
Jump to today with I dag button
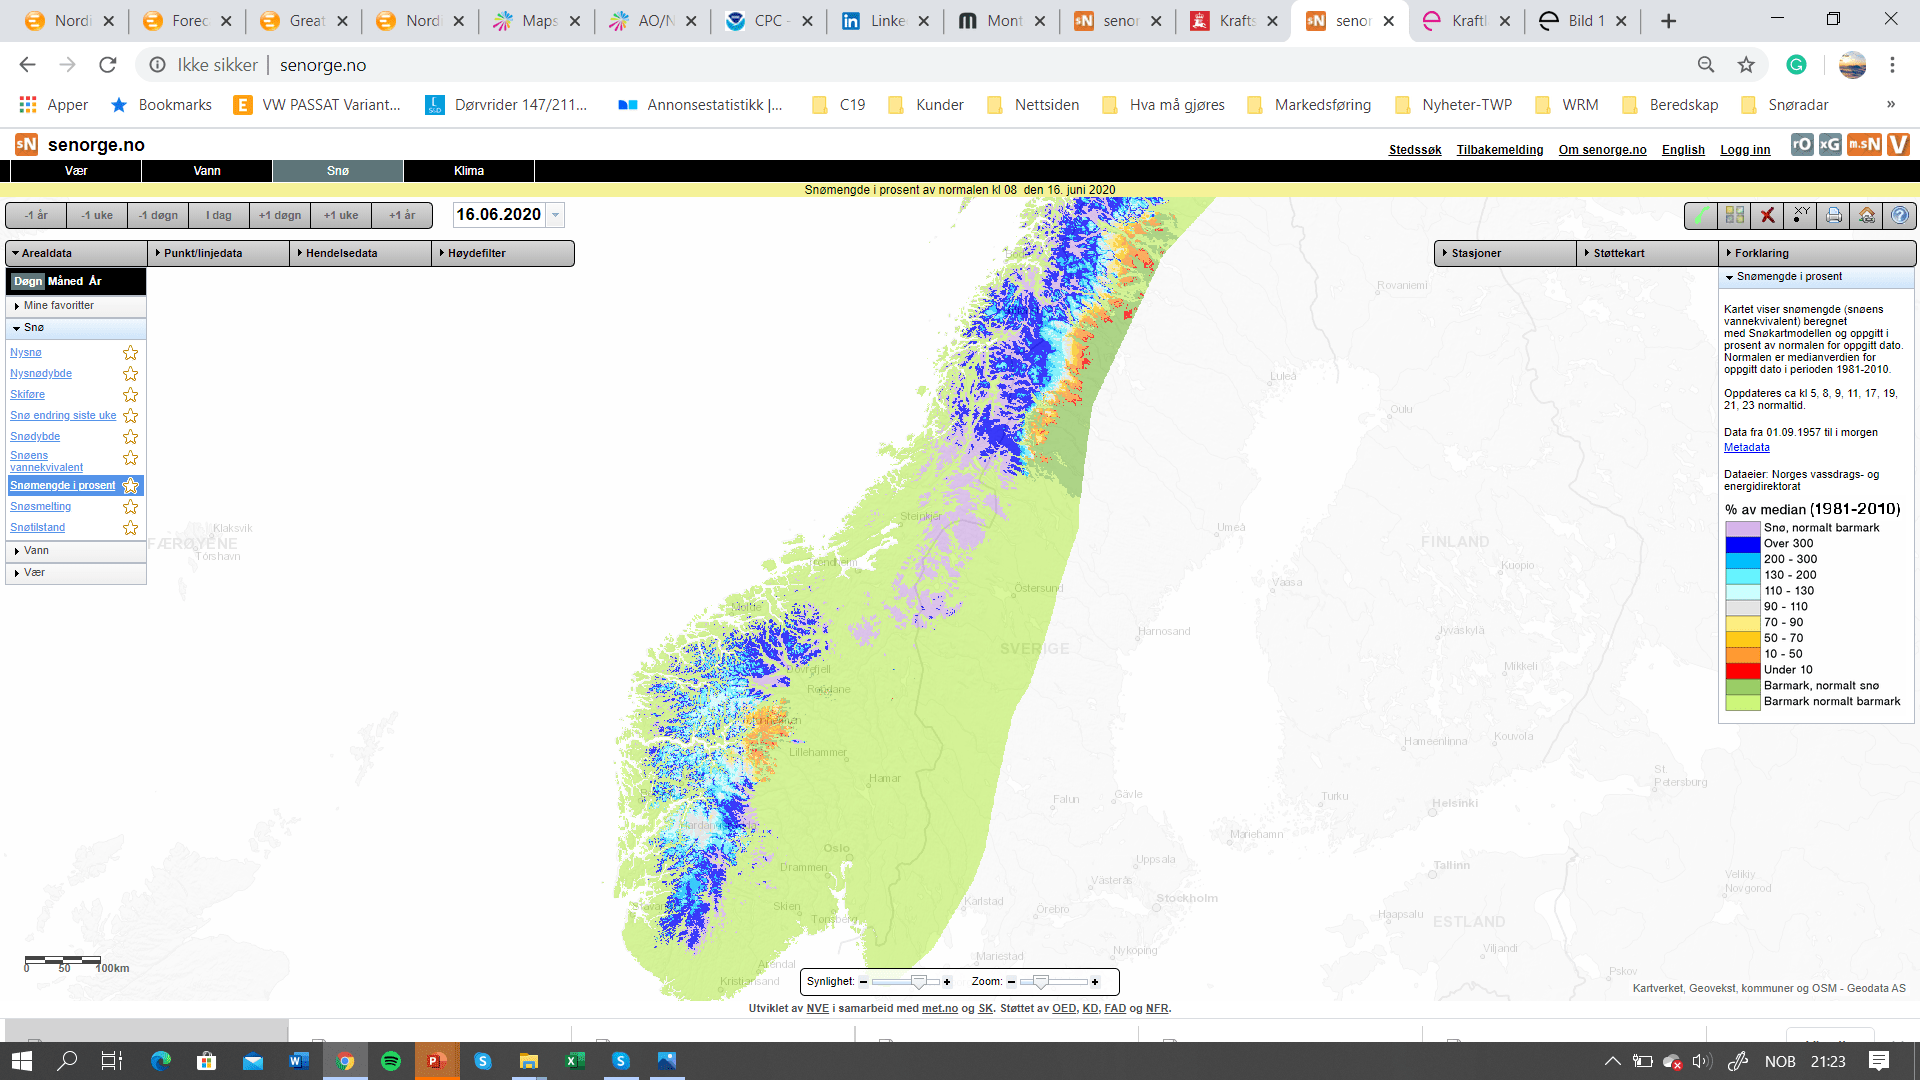click(219, 215)
